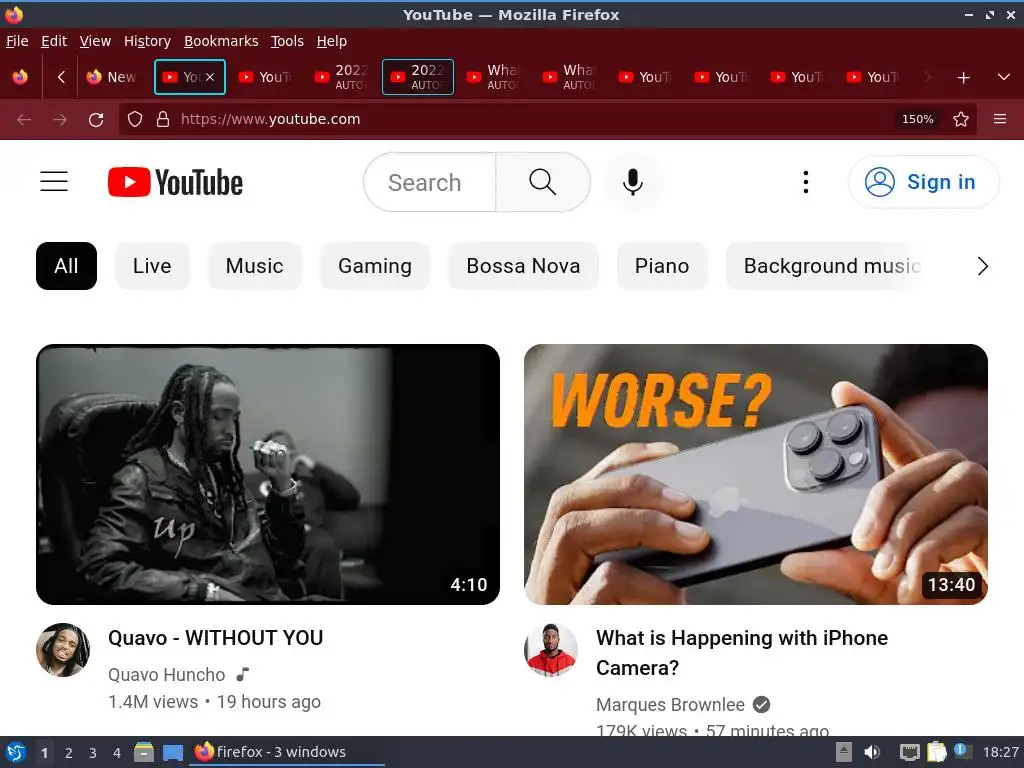Select the Bossa Nova filter chip
Screen dimensions: 1024x768
tap(523, 266)
